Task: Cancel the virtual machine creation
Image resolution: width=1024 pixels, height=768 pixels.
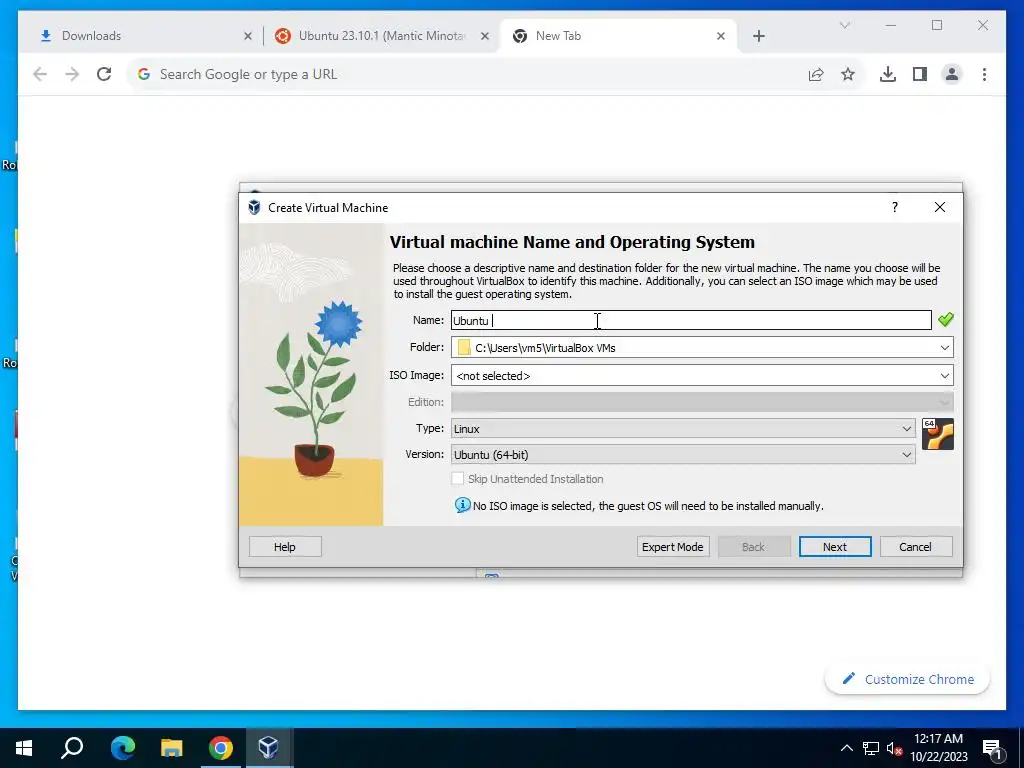Action: (916, 547)
